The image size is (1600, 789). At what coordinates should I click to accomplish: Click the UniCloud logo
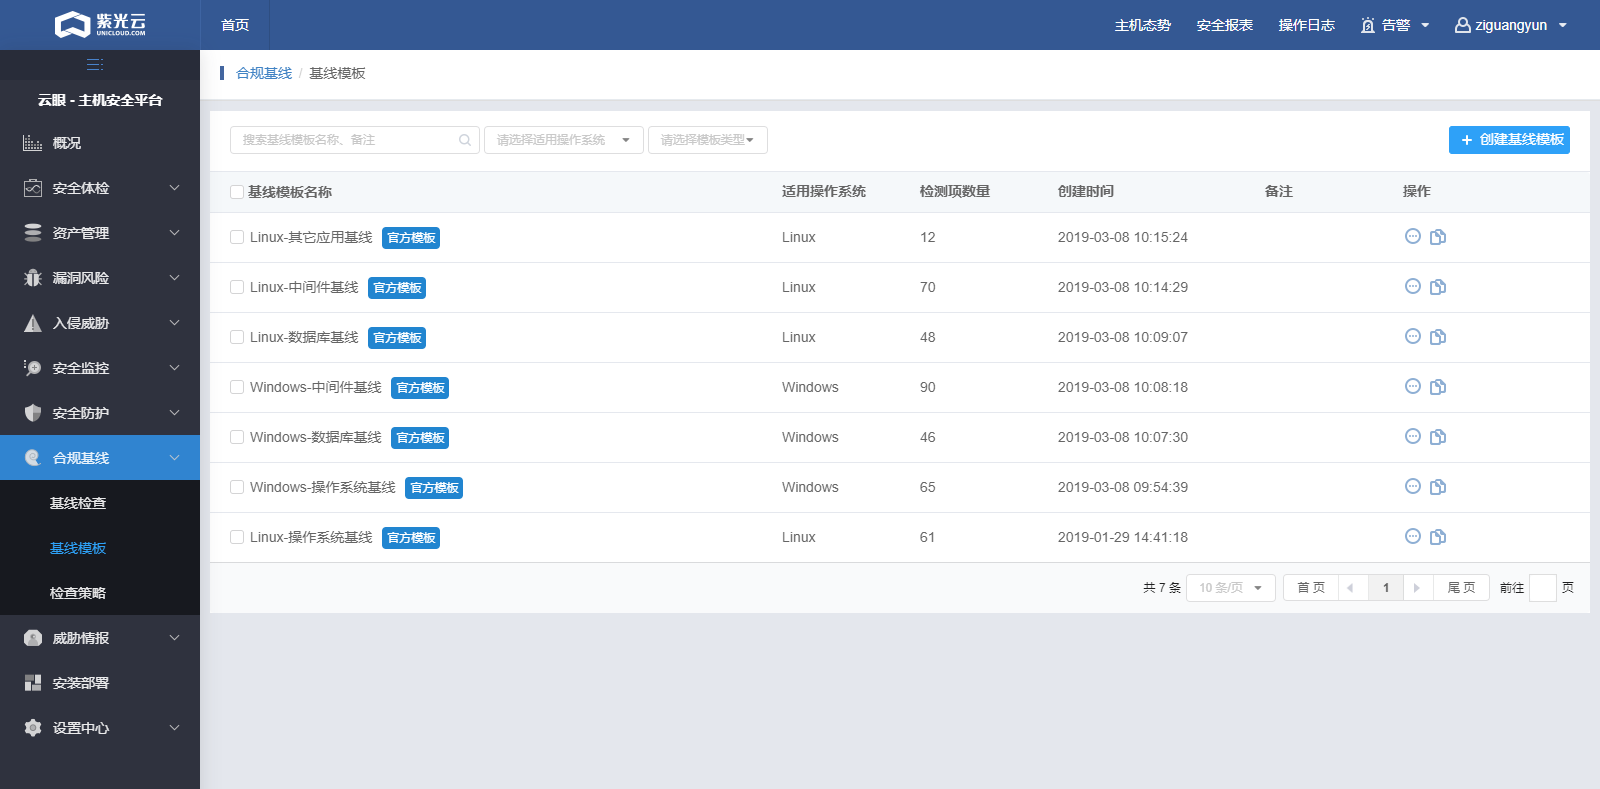tap(100, 25)
